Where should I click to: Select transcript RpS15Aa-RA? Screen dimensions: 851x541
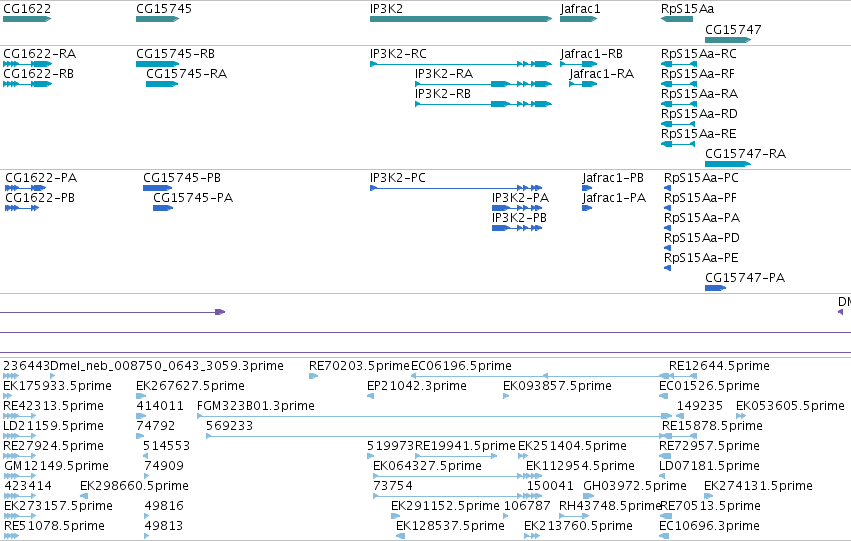point(700,94)
